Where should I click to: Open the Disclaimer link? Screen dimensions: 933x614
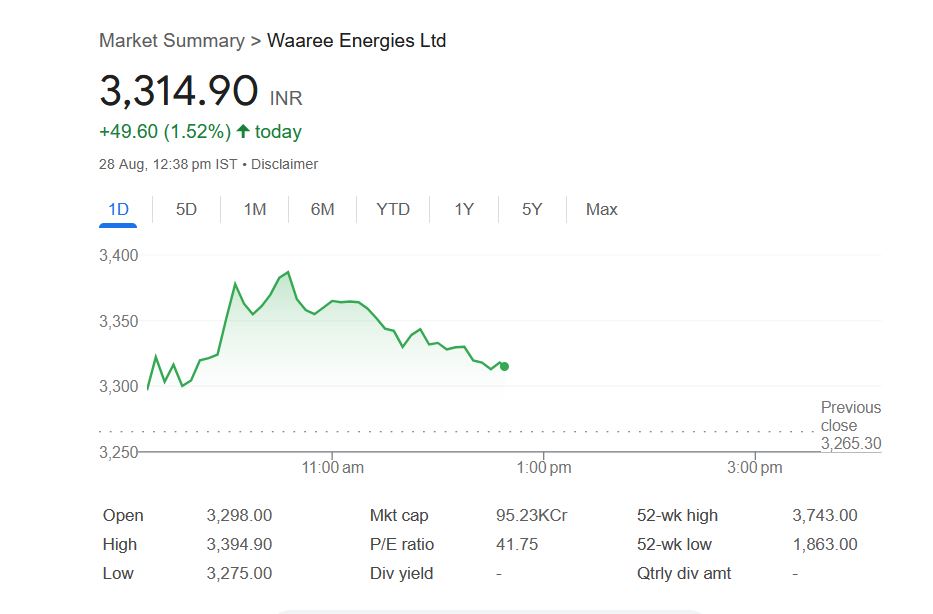(284, 164)
